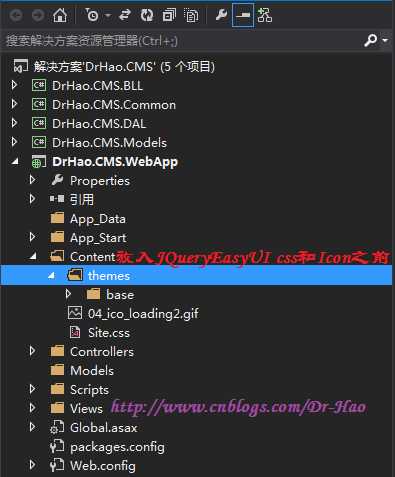Expand the Views folder
This screenshot has height=477, width=395.
click(32, 408)
